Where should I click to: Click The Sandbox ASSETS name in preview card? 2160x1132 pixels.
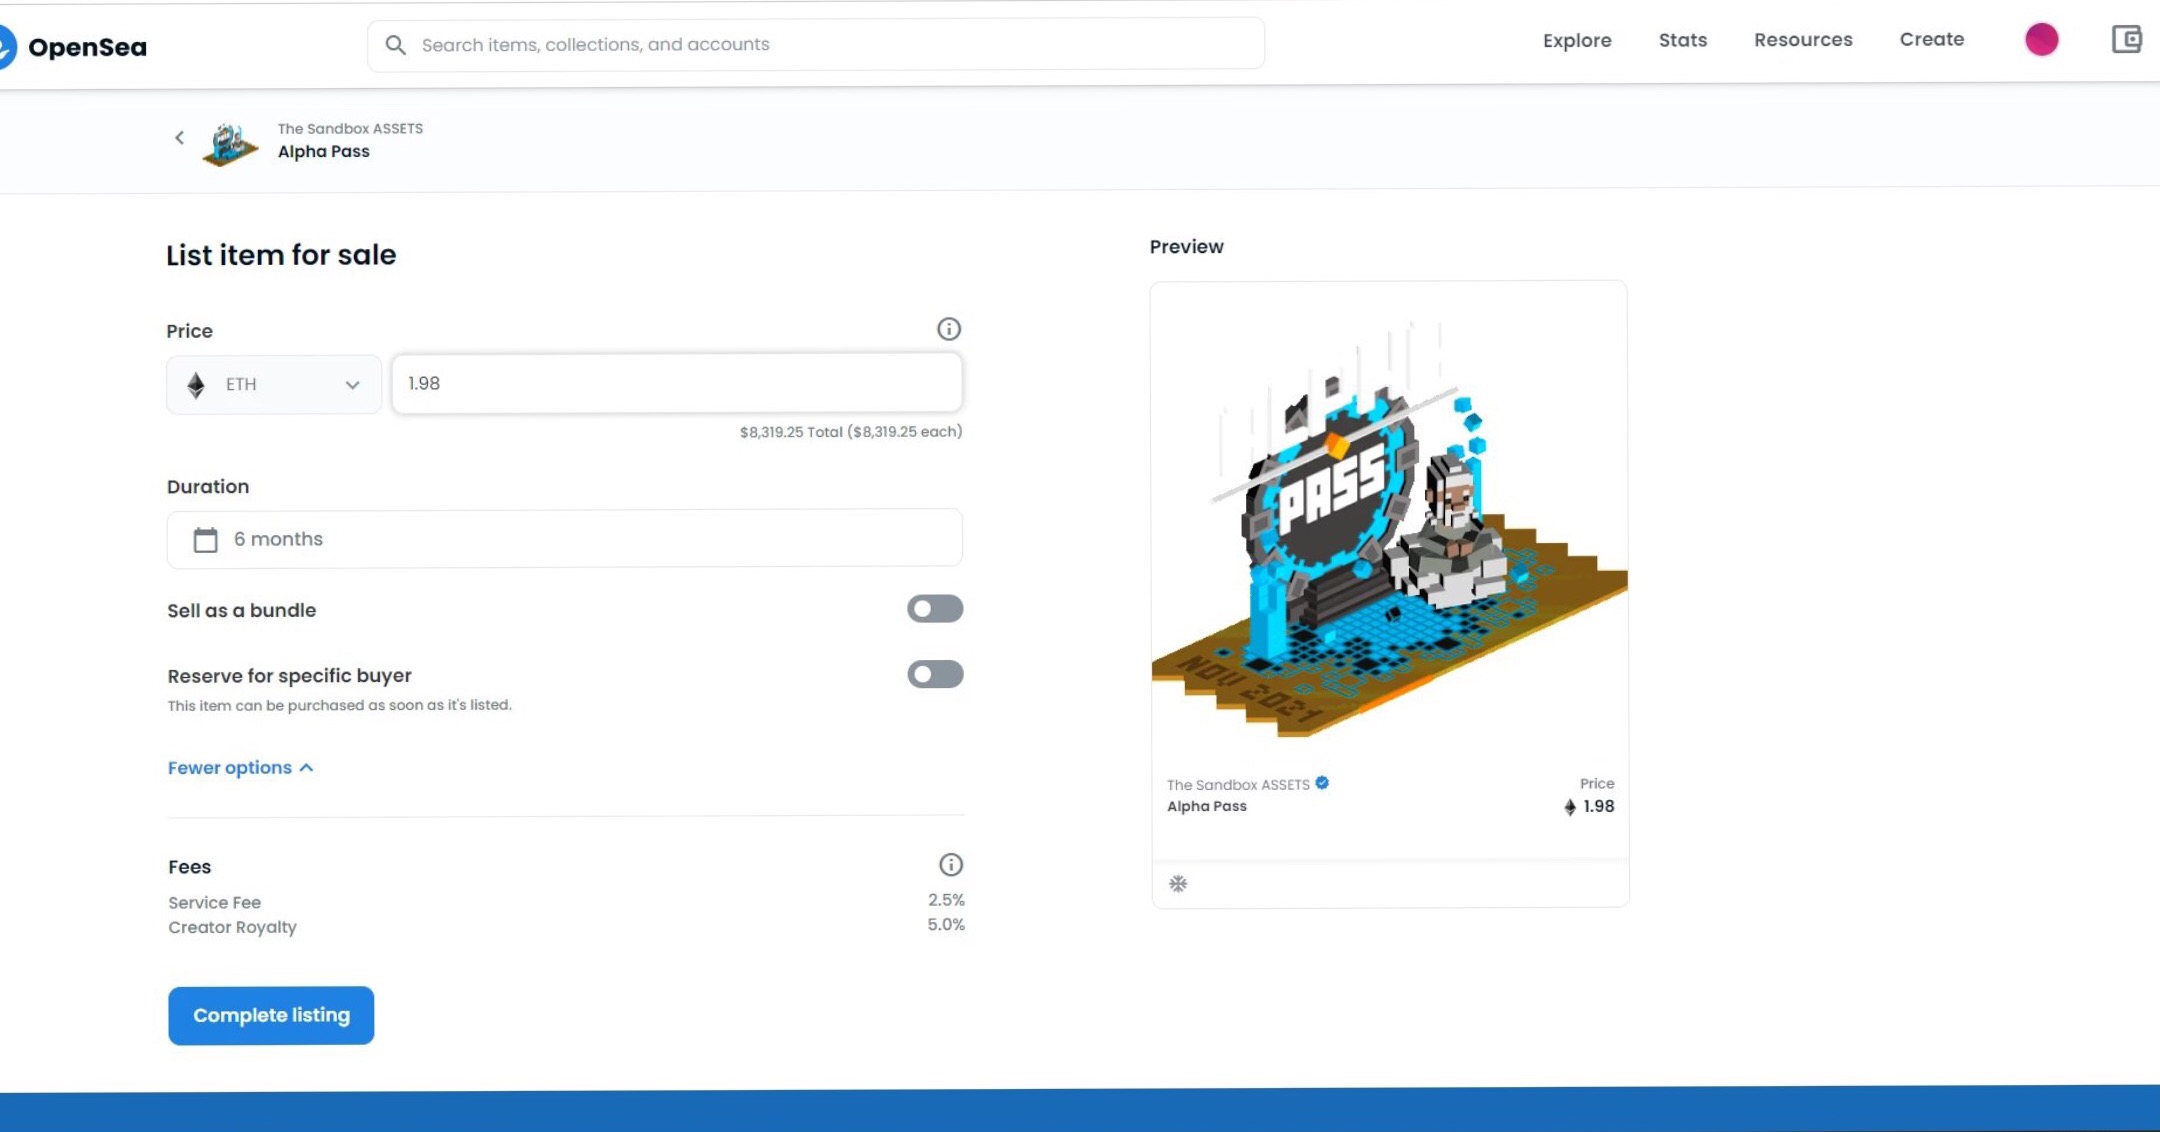pyautogui.click(x=1238, y=785)
